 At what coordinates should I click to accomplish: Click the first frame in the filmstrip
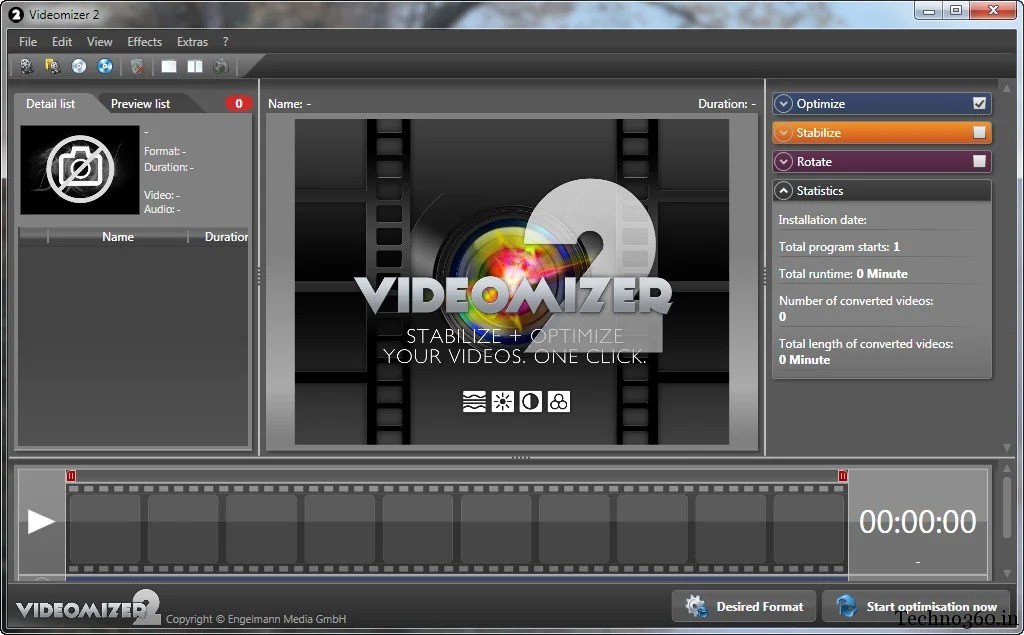pyautogui.click(x=104, y=529)
